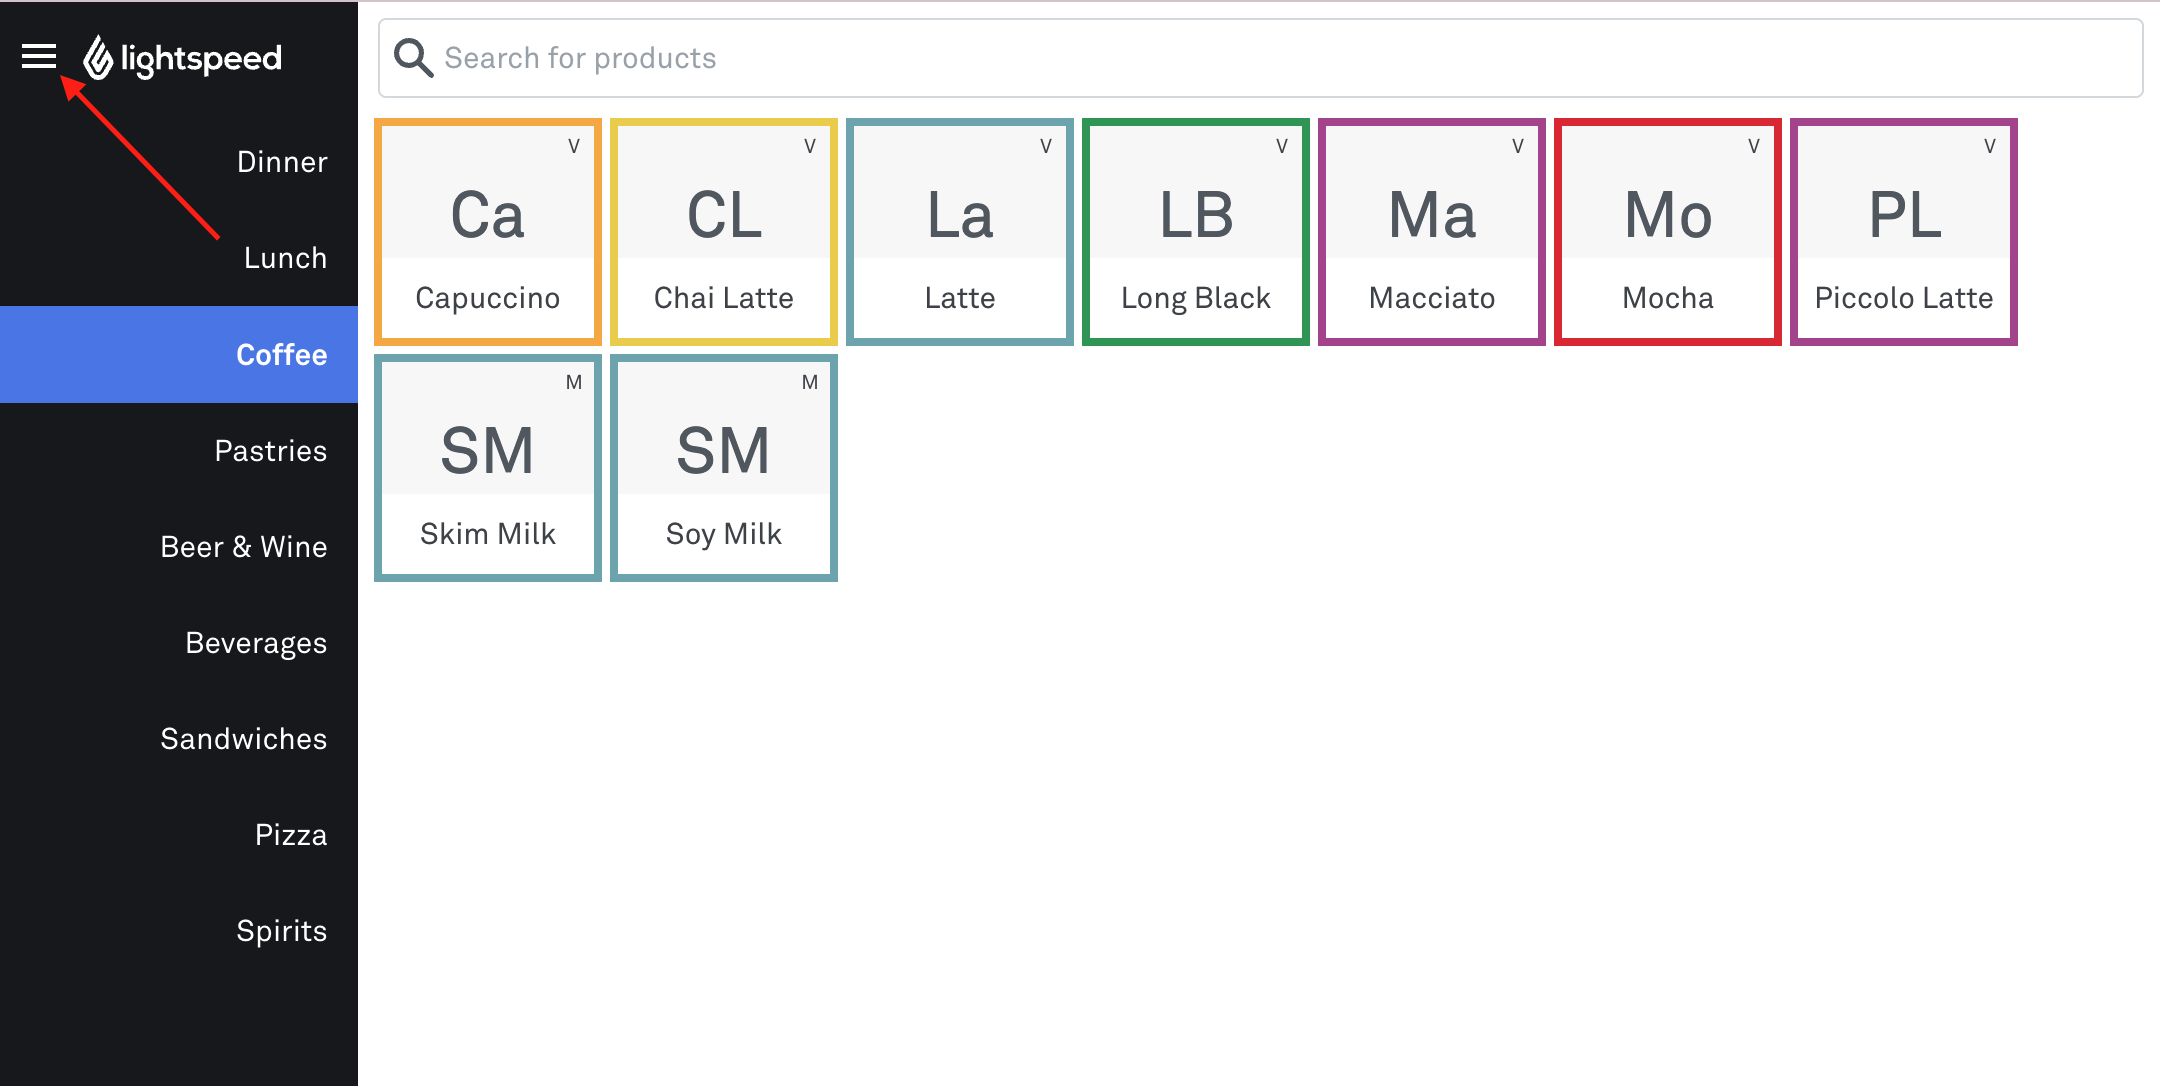Open the Pastries category
2160x1086 pixels.
270,451
